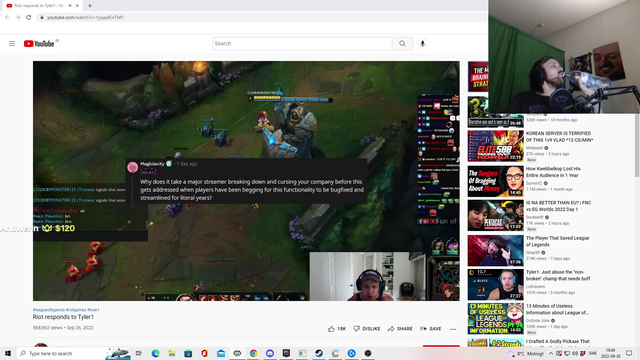Show hidden system tray icons

[551, 353]
